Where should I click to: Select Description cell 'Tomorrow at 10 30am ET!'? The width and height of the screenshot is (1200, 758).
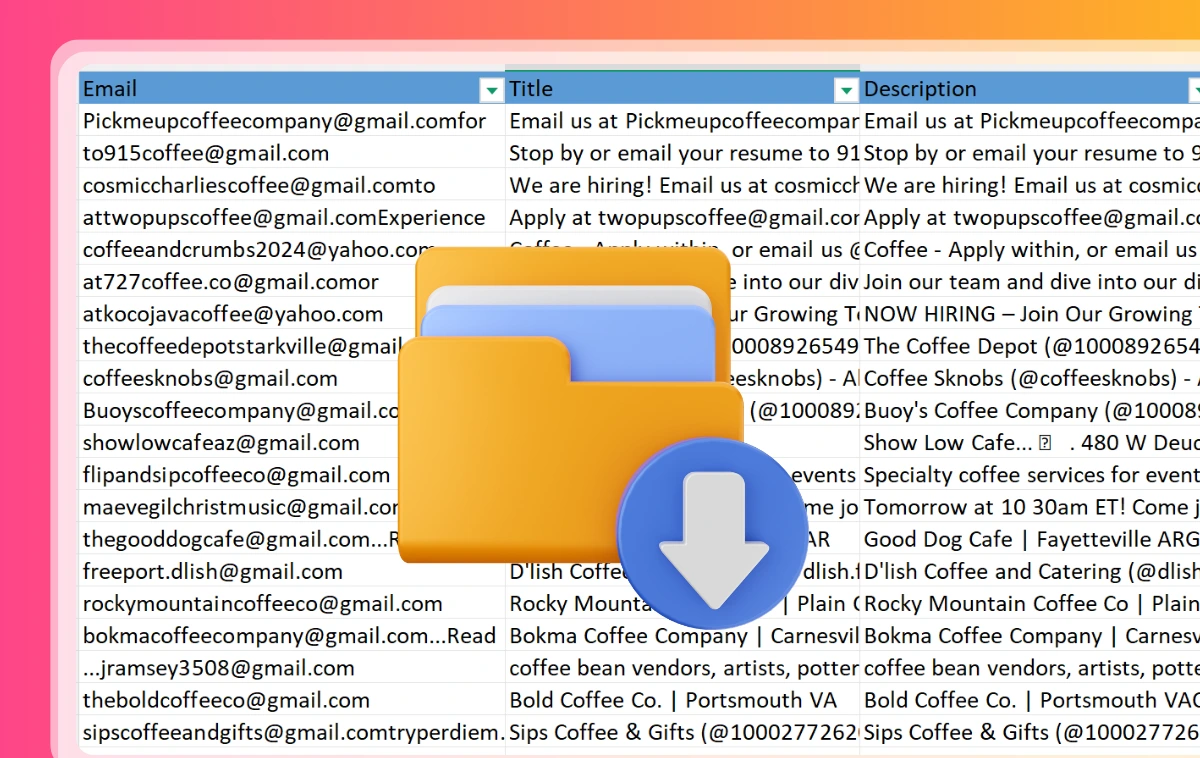[1030, 506]
